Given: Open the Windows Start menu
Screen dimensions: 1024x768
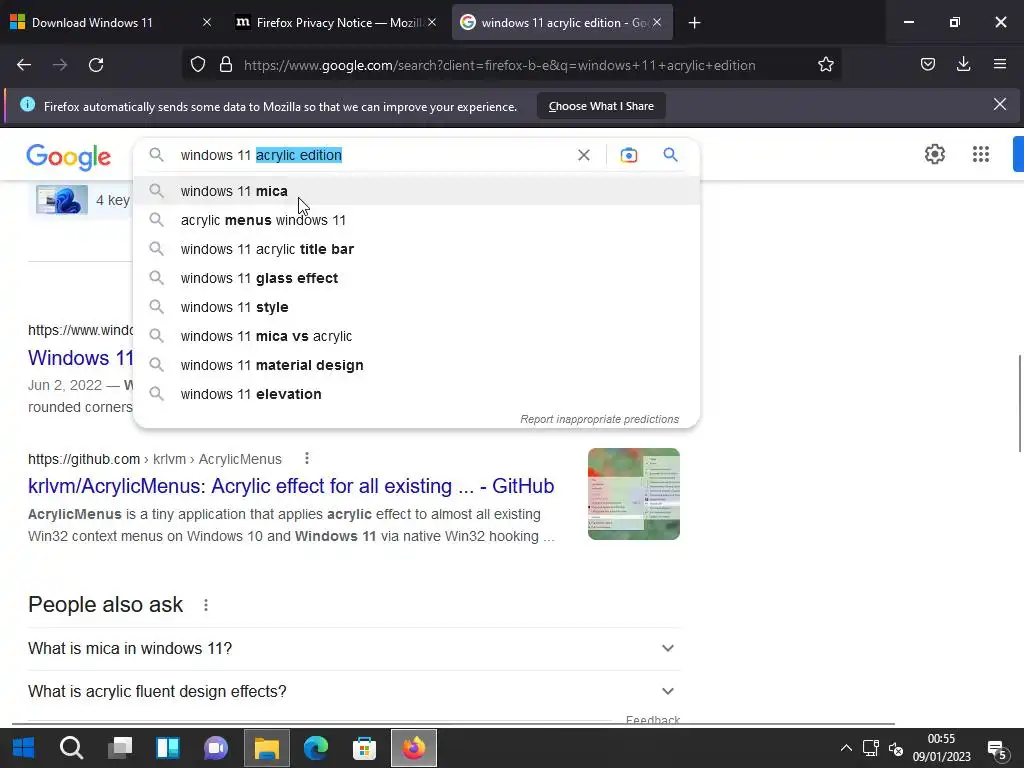Looking at the screenshot, I should [23, 748].
